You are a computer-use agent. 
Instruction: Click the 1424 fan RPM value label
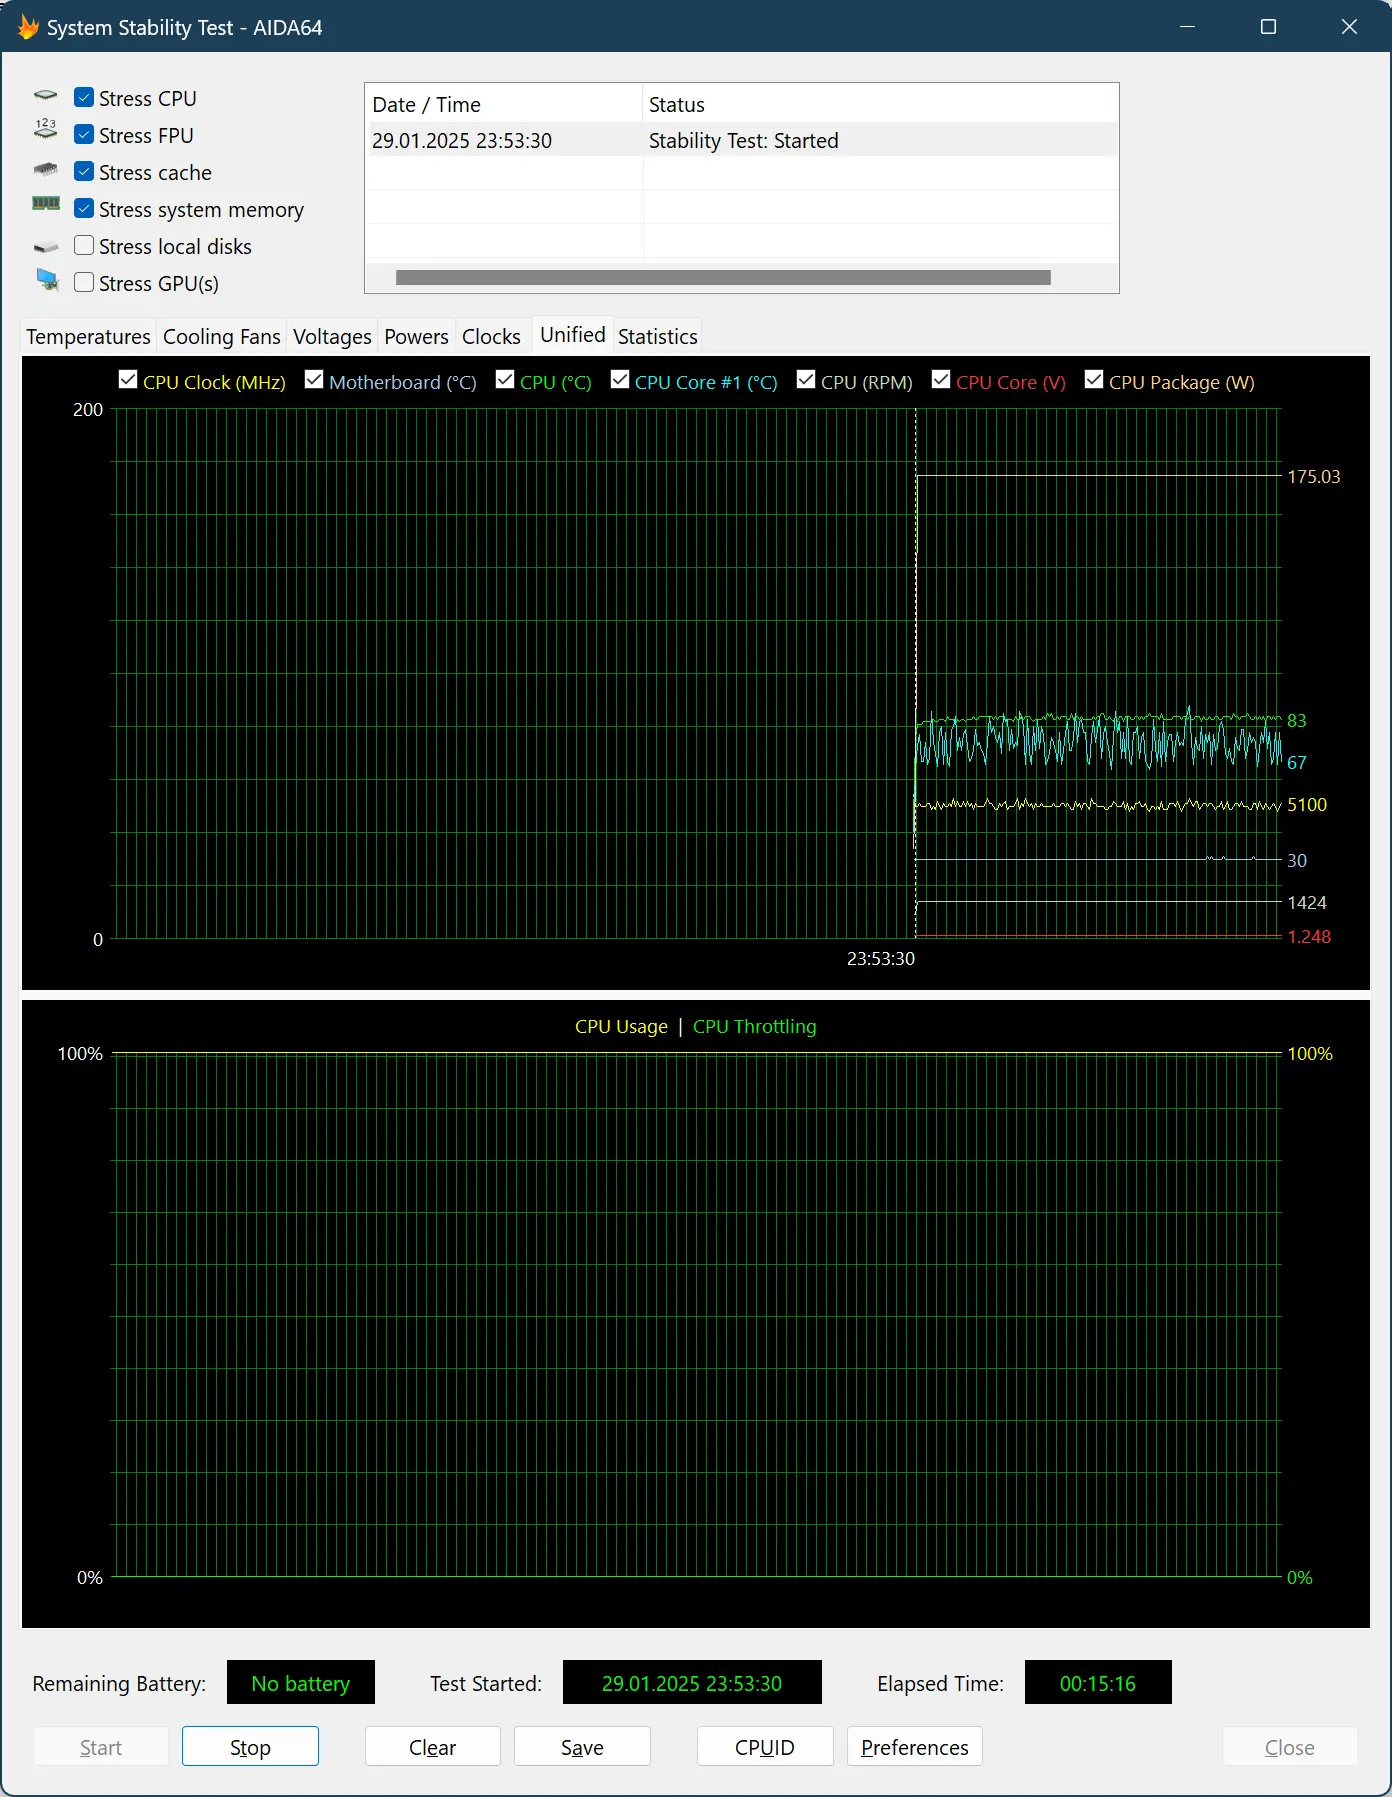[1307, 903]
